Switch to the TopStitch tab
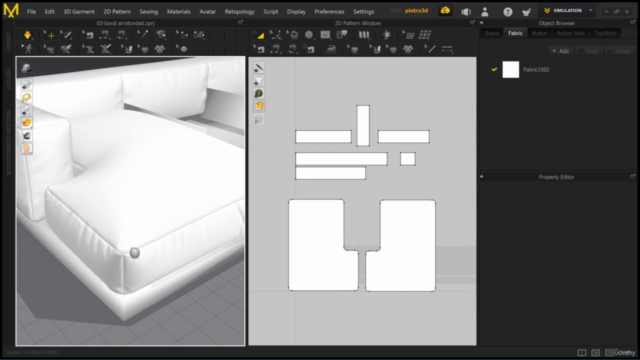Screen dimensions: 640x360 coord(605,33)
